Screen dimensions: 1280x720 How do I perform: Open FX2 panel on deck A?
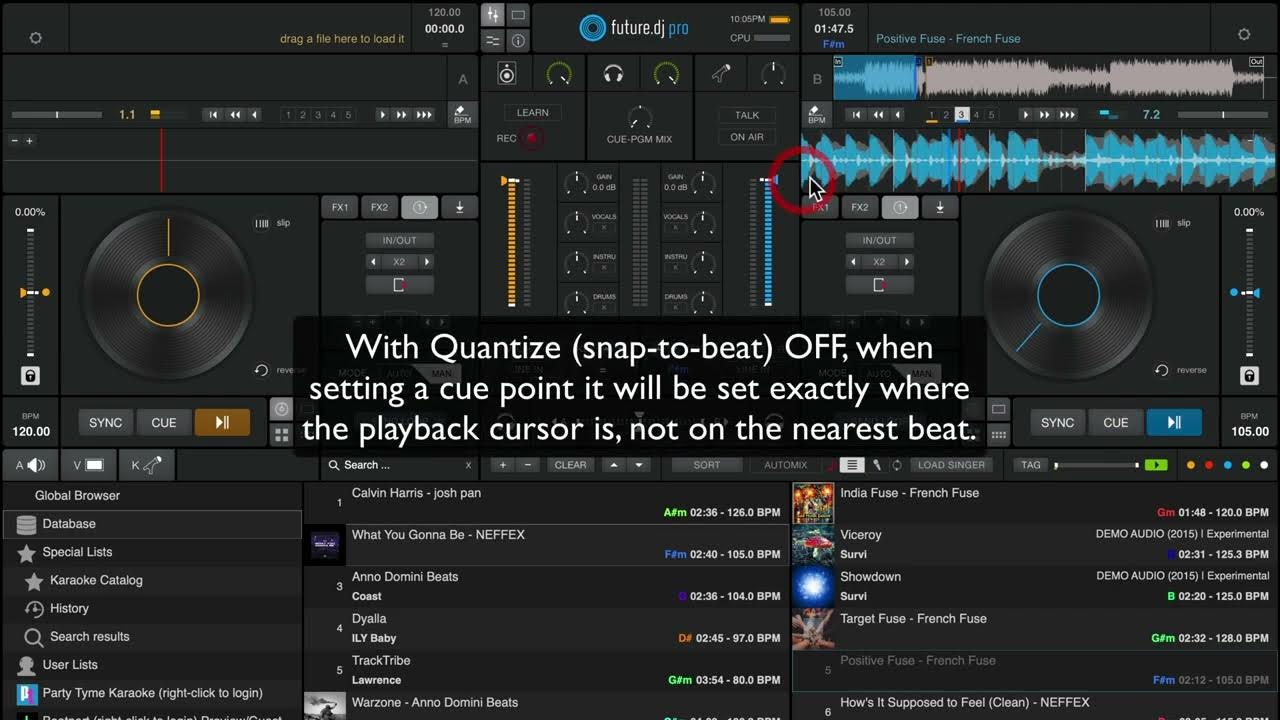[x=379, y=207]
